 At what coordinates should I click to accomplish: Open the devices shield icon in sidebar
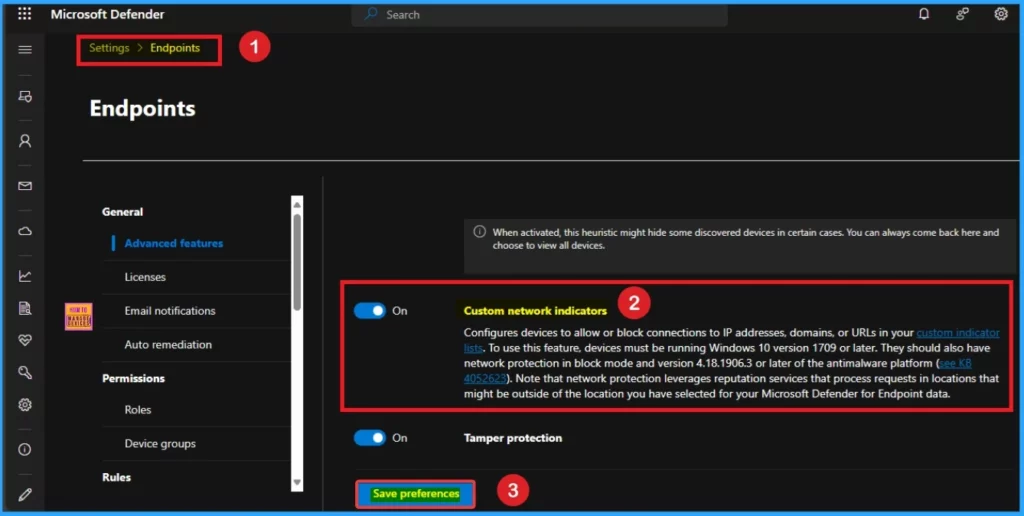pos(25,97)
